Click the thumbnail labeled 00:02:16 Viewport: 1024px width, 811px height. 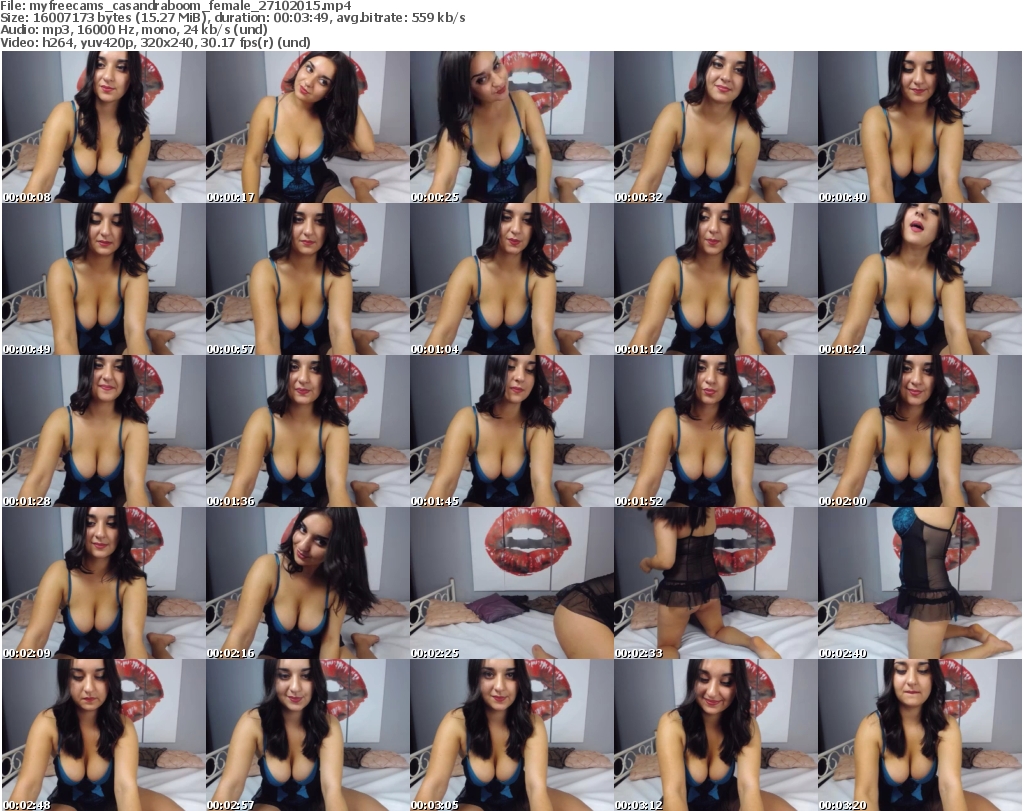point(308,583)
